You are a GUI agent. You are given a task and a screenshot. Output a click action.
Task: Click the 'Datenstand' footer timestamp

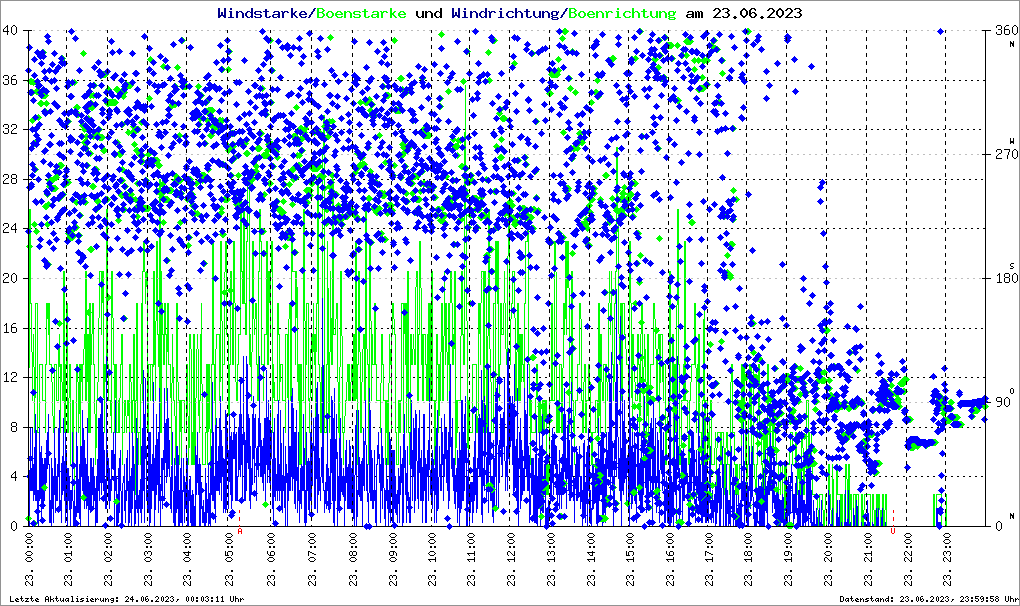coord(929,599)
